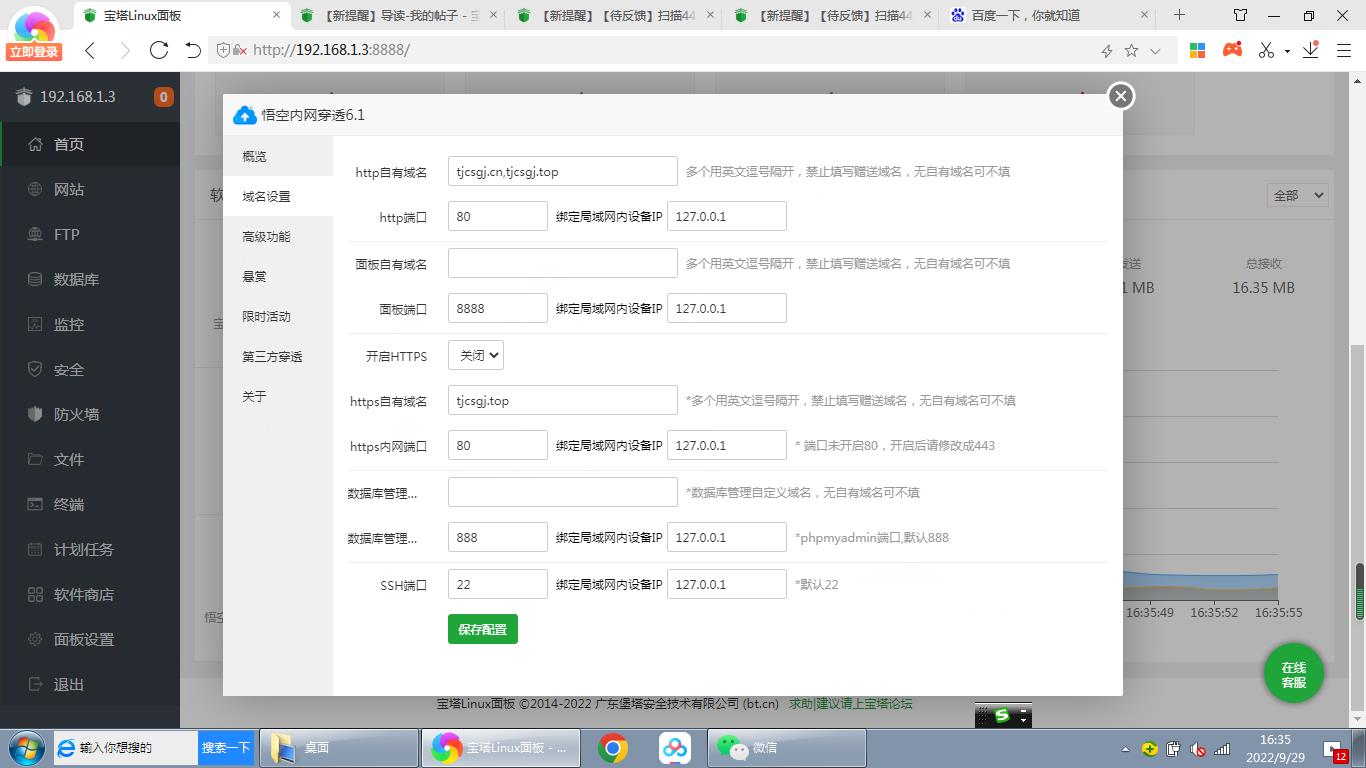The width and height of the screenshot is (1366, 768).
Task: Switch to the 百度一下，你就知道 tab
Action: tap(1049, 15)
